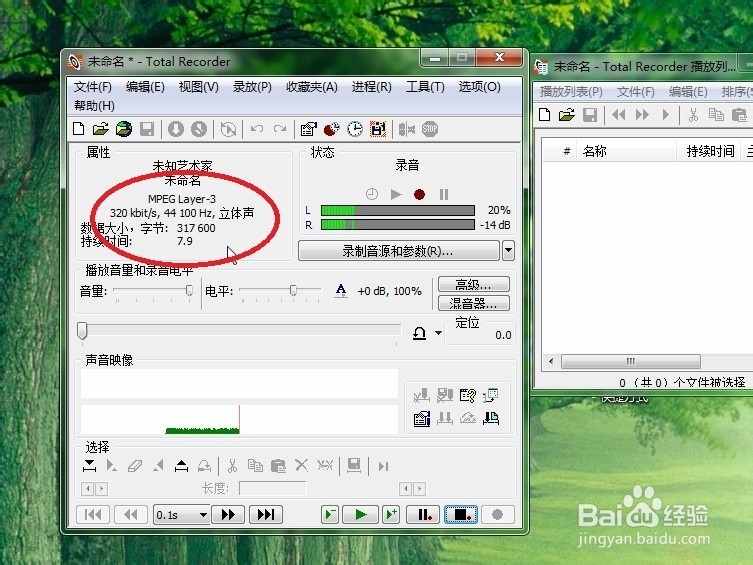Click the playlist window fast-forward icon
Screen dimensions: 753x565
coord(642,115)
